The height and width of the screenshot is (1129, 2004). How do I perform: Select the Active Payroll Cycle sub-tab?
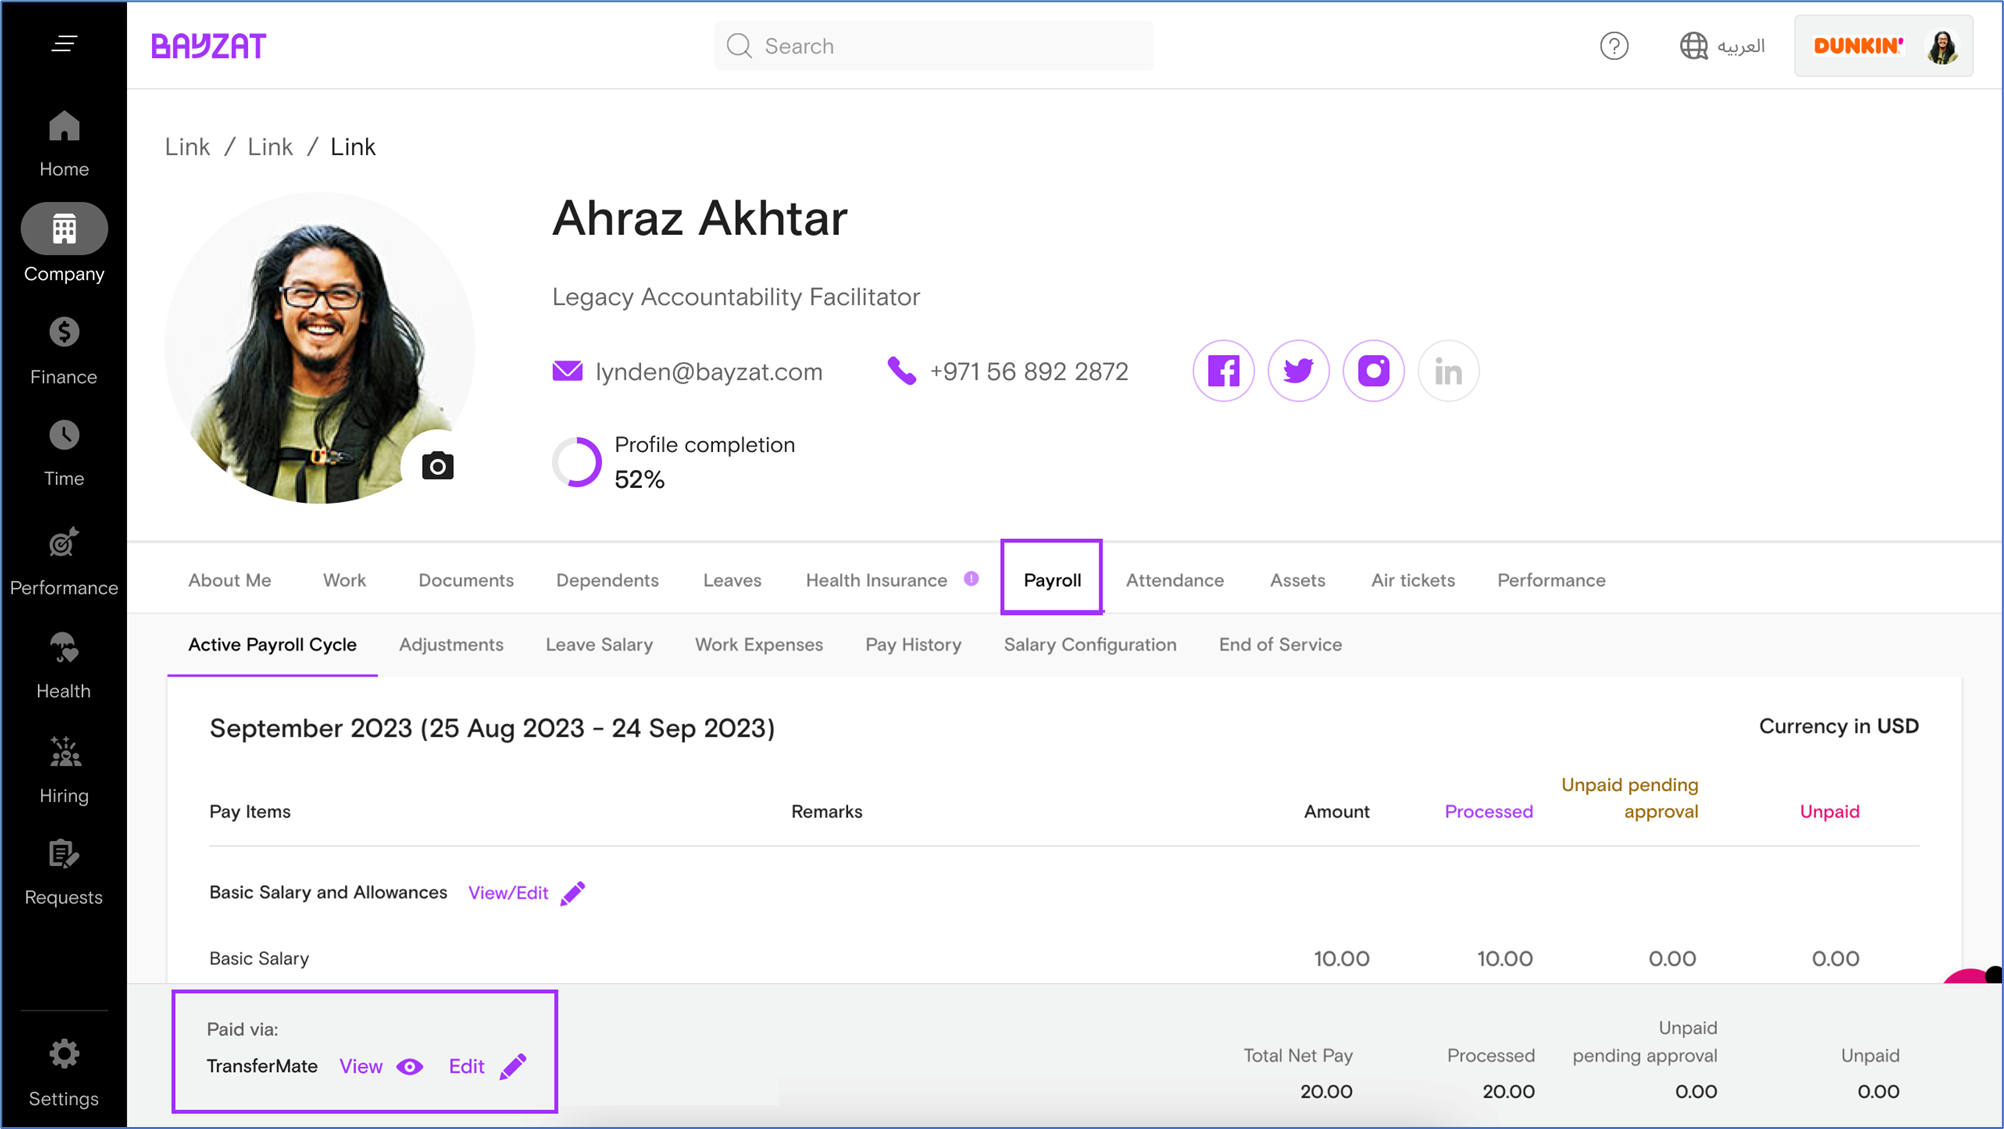tap(272, 645)
